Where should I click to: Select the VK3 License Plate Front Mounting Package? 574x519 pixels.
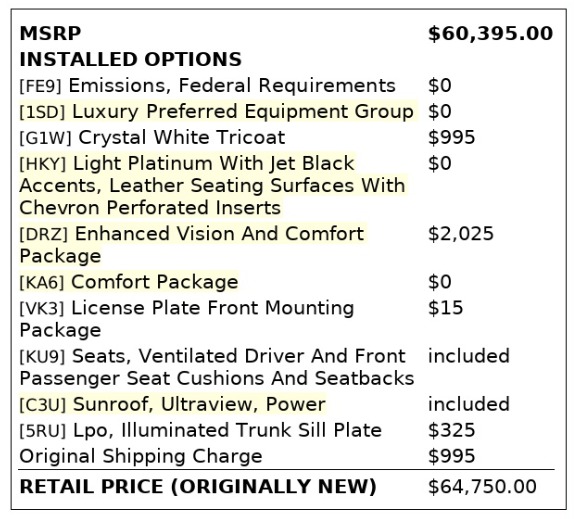coord(187,319)
